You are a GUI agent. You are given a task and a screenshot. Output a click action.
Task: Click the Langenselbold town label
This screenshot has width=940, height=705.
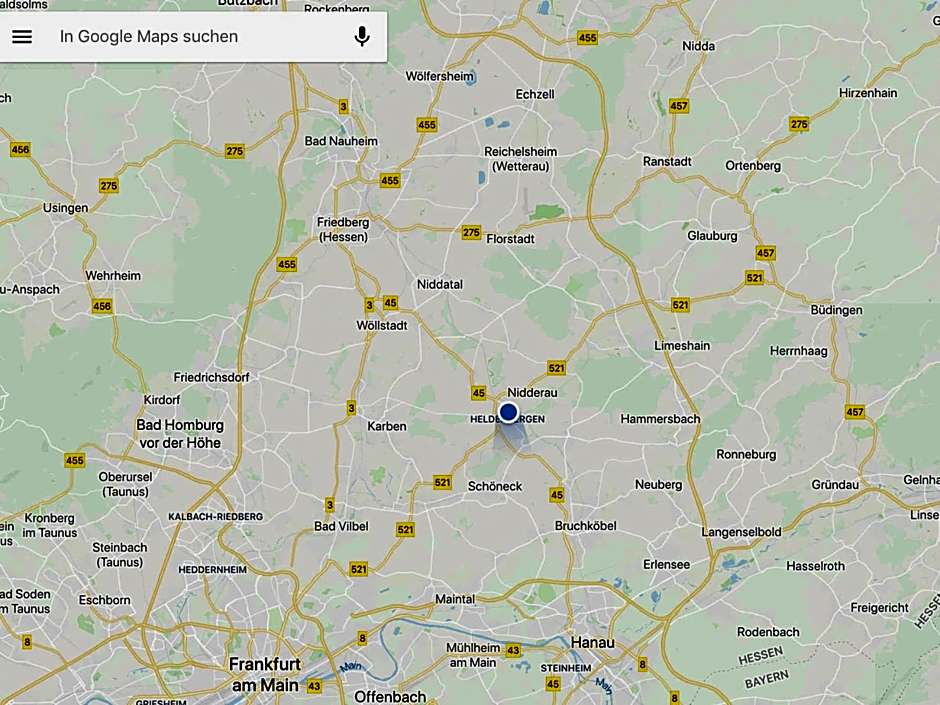coord(742,532)
